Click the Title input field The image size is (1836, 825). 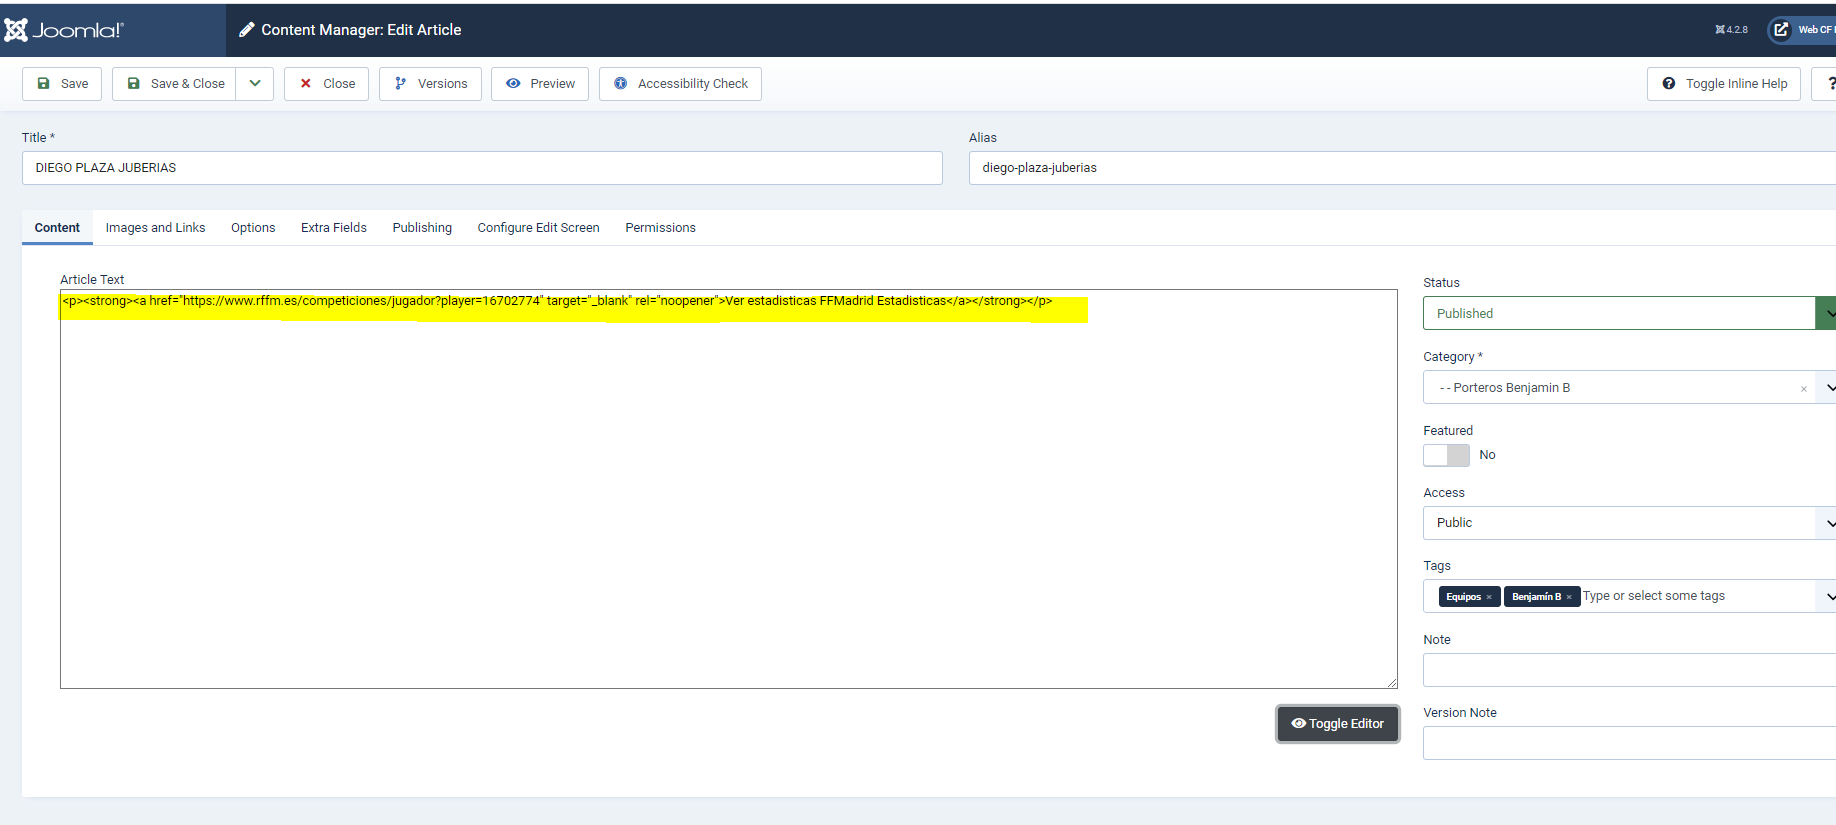[x=482, y=168]
